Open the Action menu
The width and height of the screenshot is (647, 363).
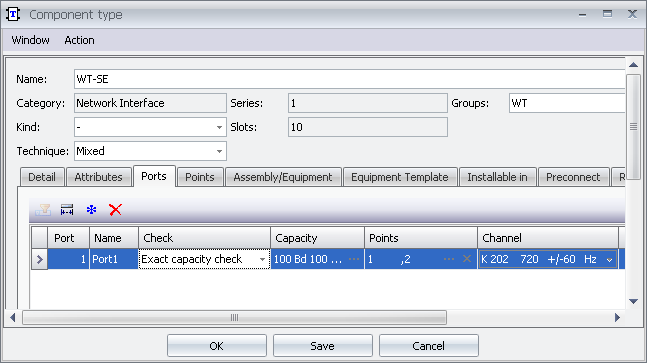(x=79, y=40)
